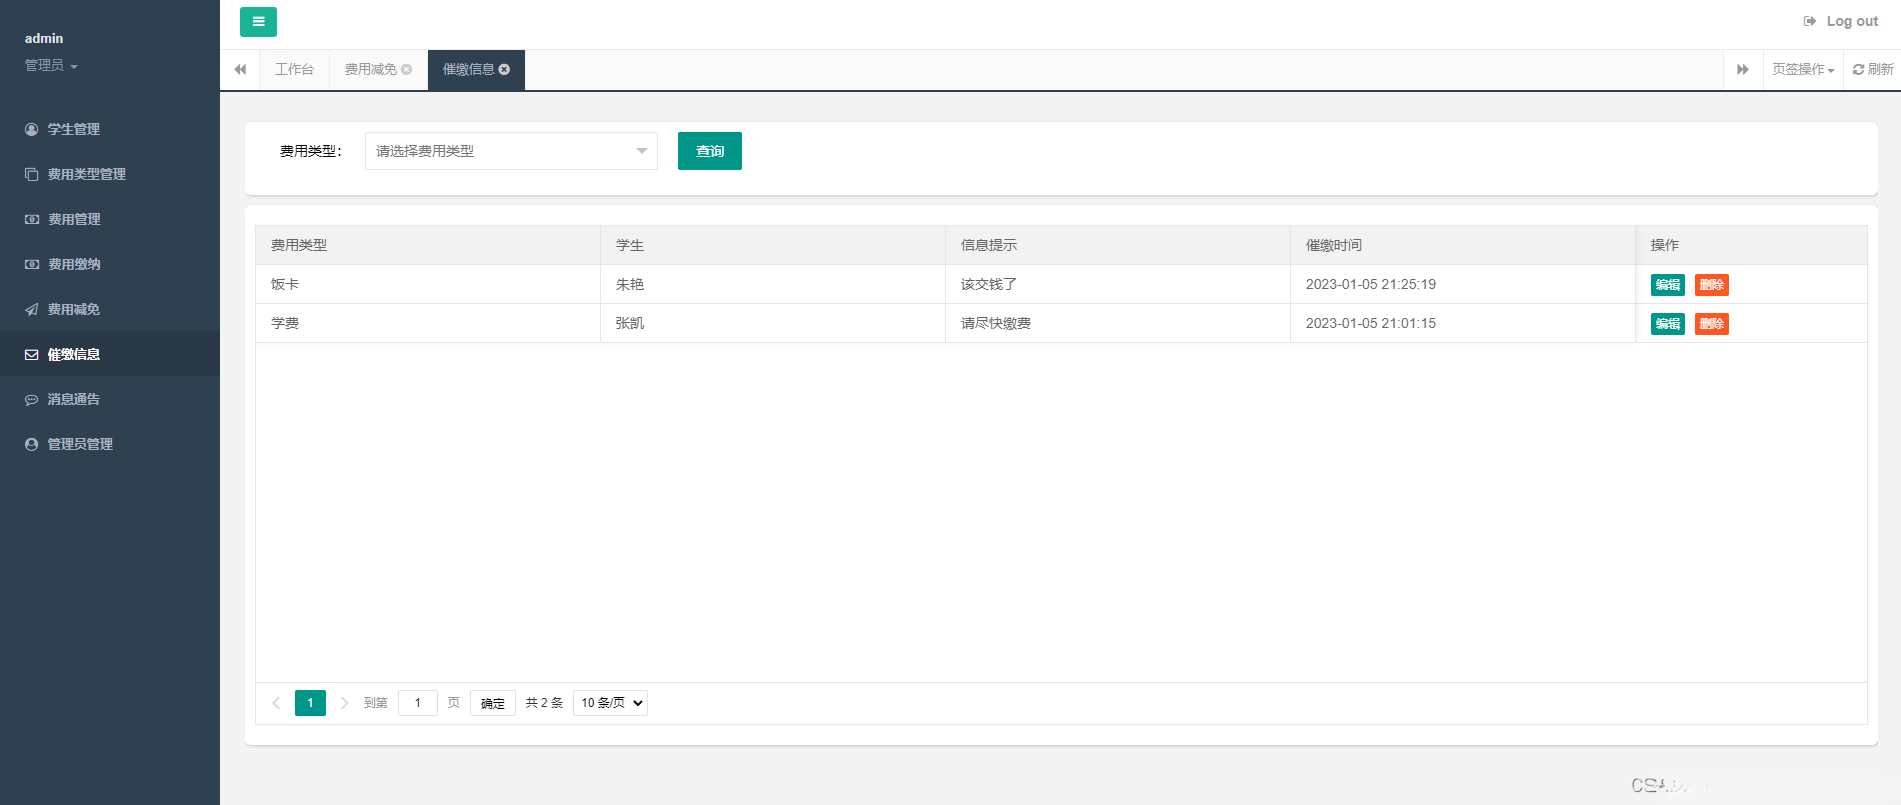1901x805 pixels.
Task: Switch to the 费用减免 tab
Action: pos(371,69)
